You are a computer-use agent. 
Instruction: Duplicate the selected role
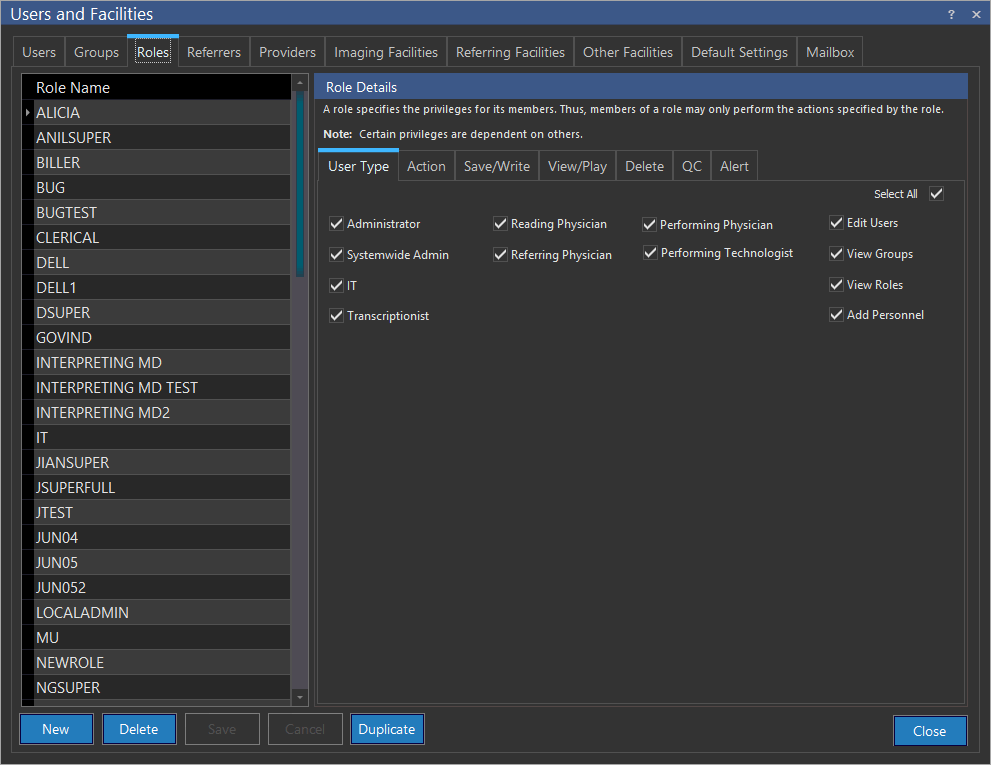(x=386, y=729)
